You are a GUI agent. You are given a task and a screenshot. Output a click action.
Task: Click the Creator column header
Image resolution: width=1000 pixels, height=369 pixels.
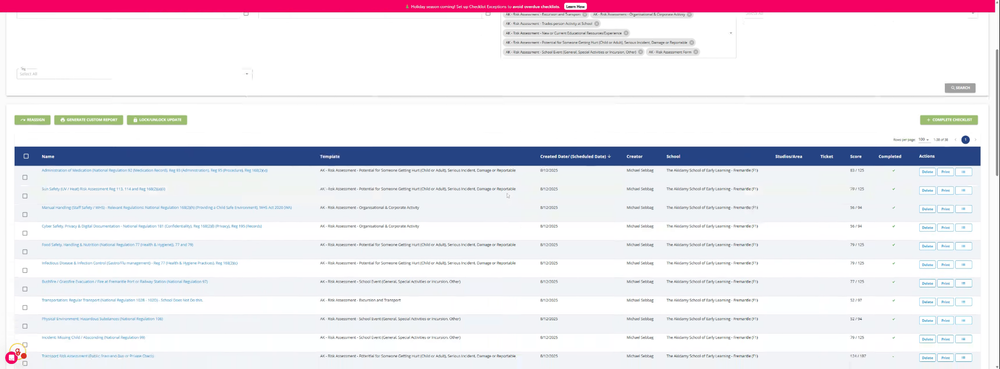click(635, 156)
